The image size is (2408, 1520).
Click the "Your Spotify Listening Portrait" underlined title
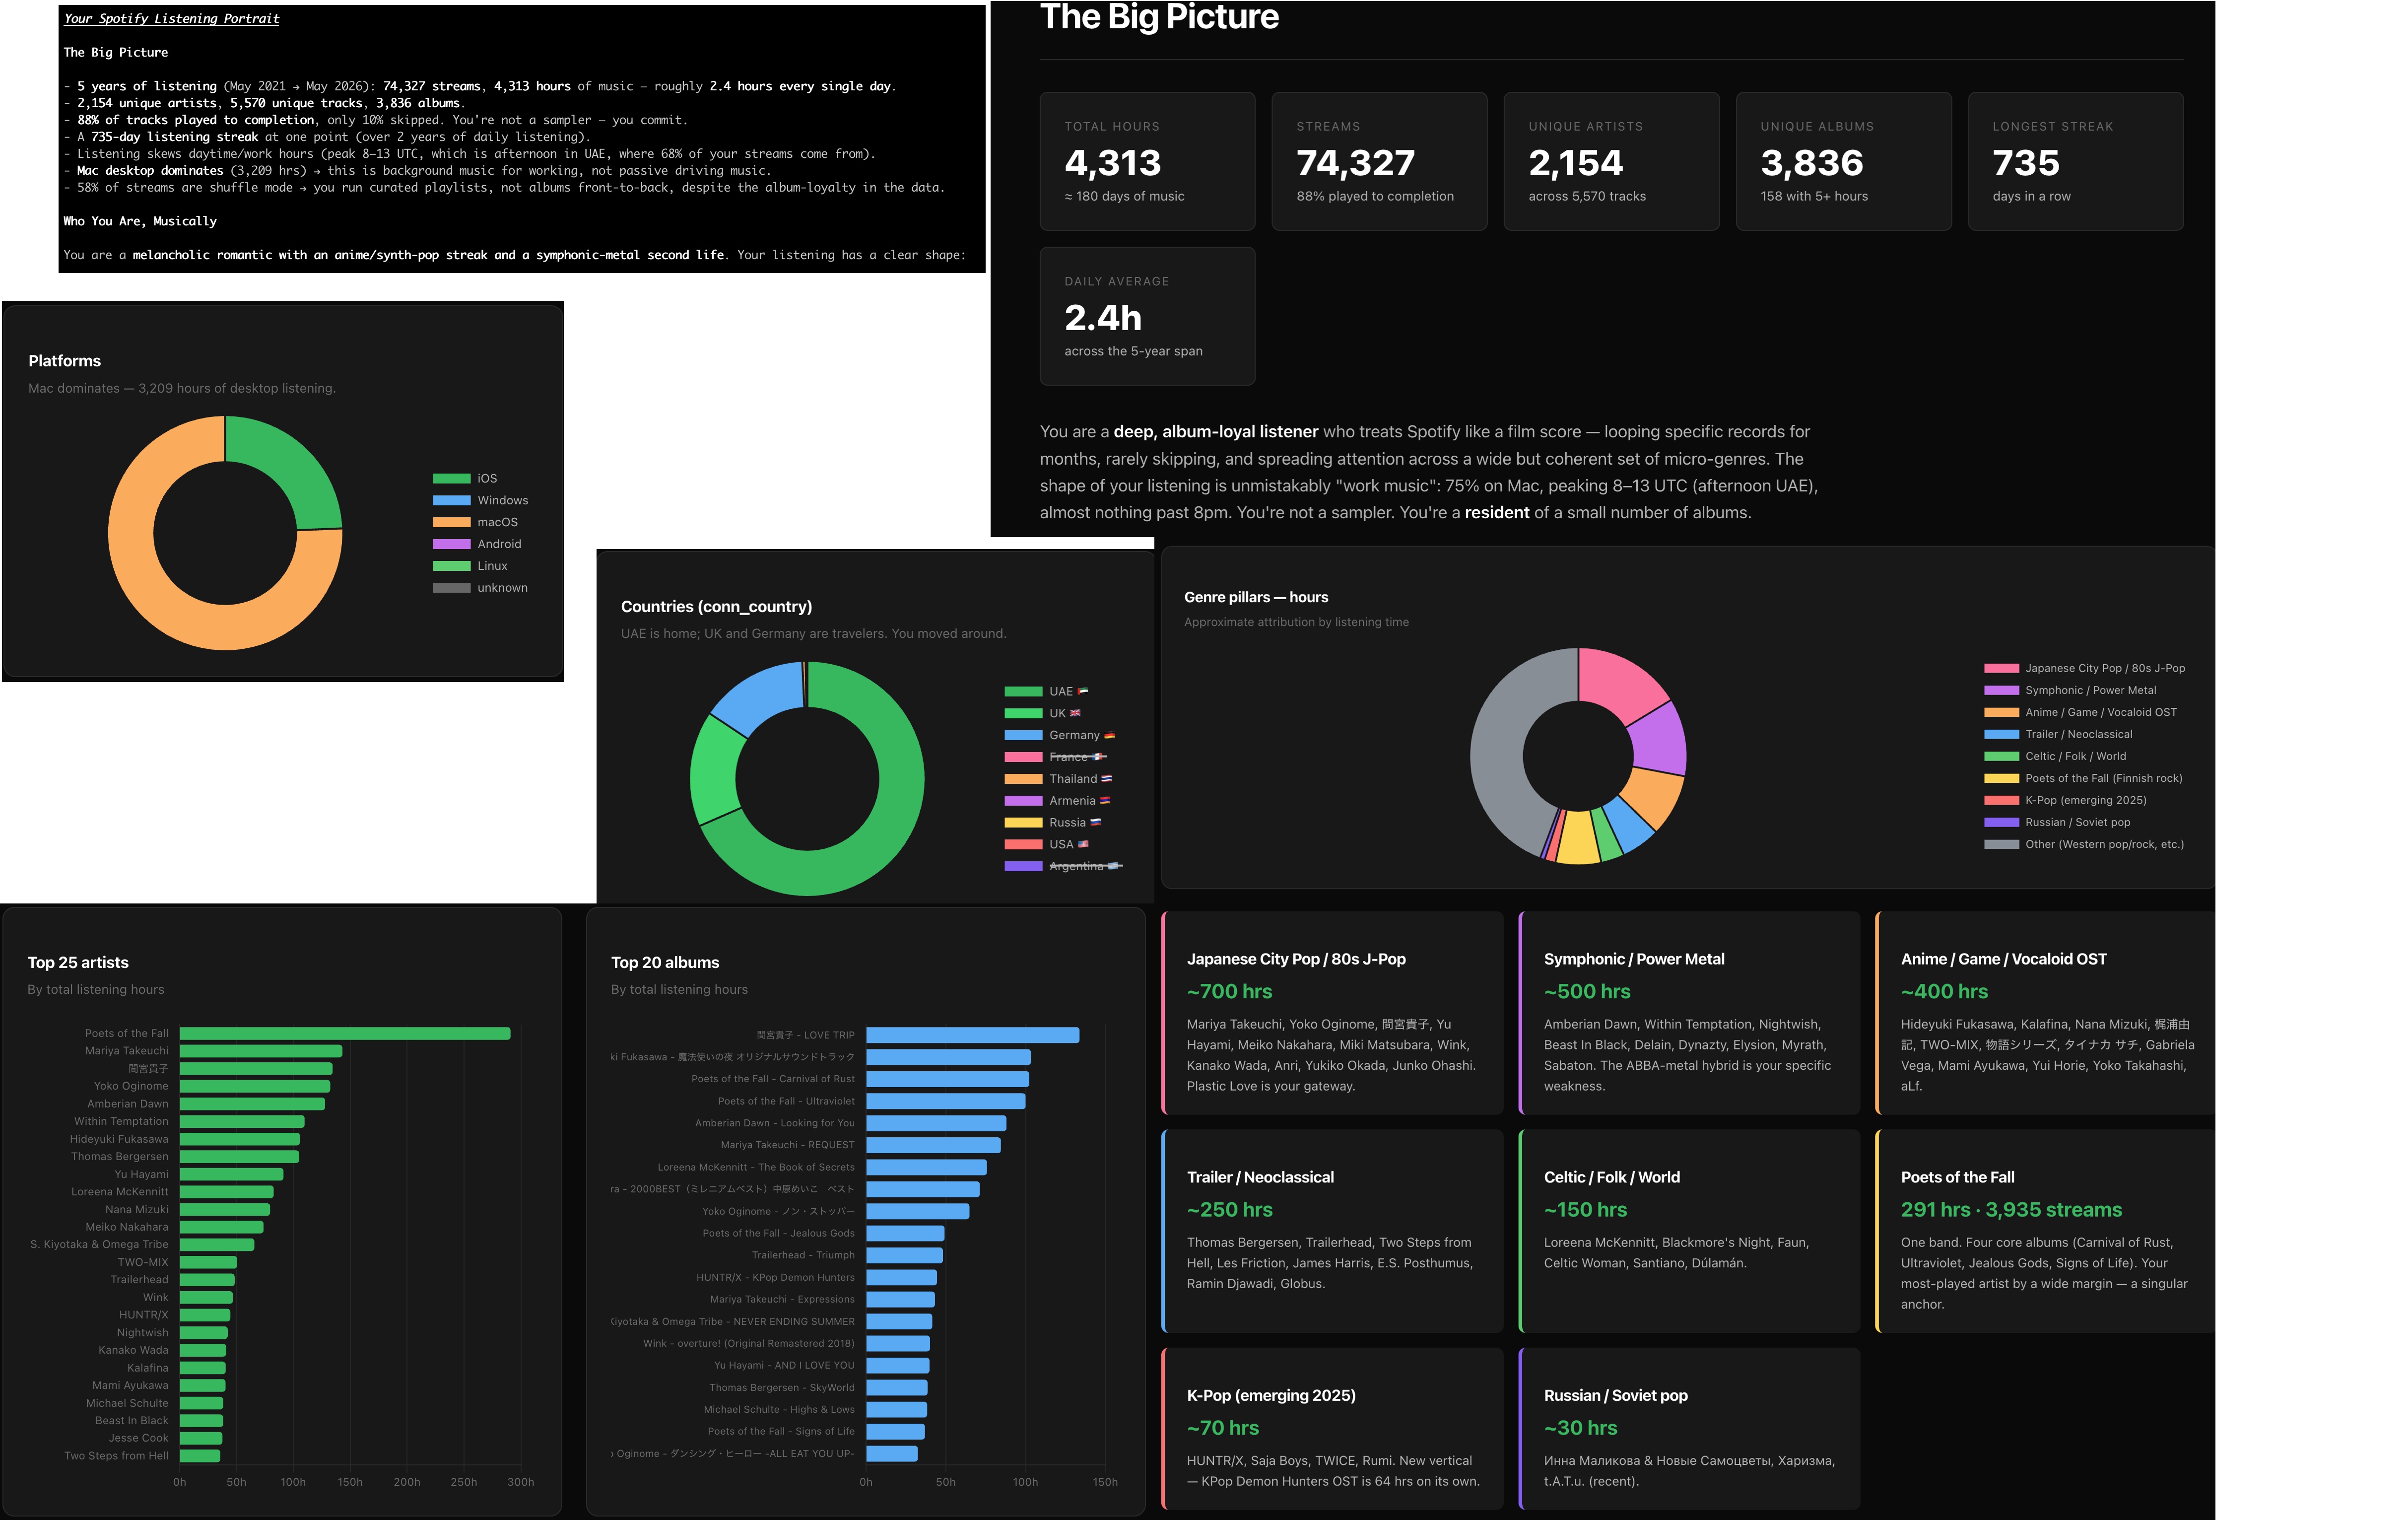pyautogui.click(x=172, y=18)
